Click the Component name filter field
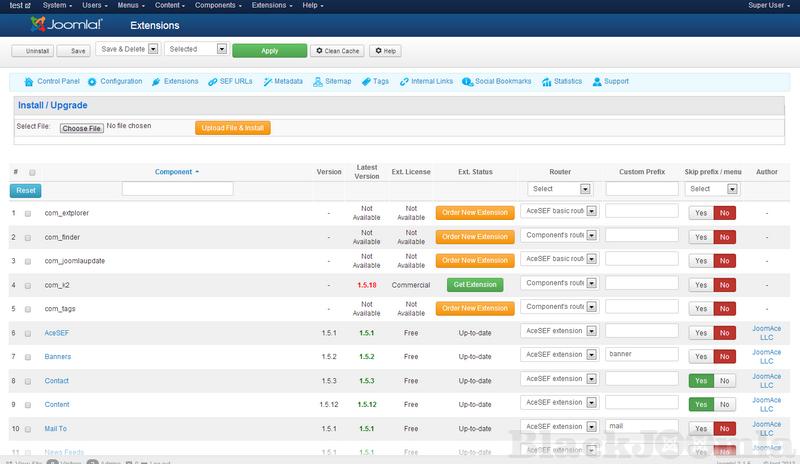Screen dimensions: 800x464 177,189
